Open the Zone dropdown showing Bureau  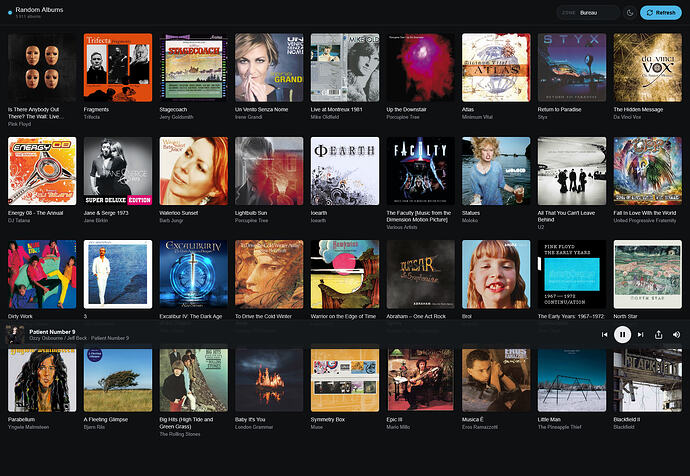pyautogui.click(x=588, y=13)
